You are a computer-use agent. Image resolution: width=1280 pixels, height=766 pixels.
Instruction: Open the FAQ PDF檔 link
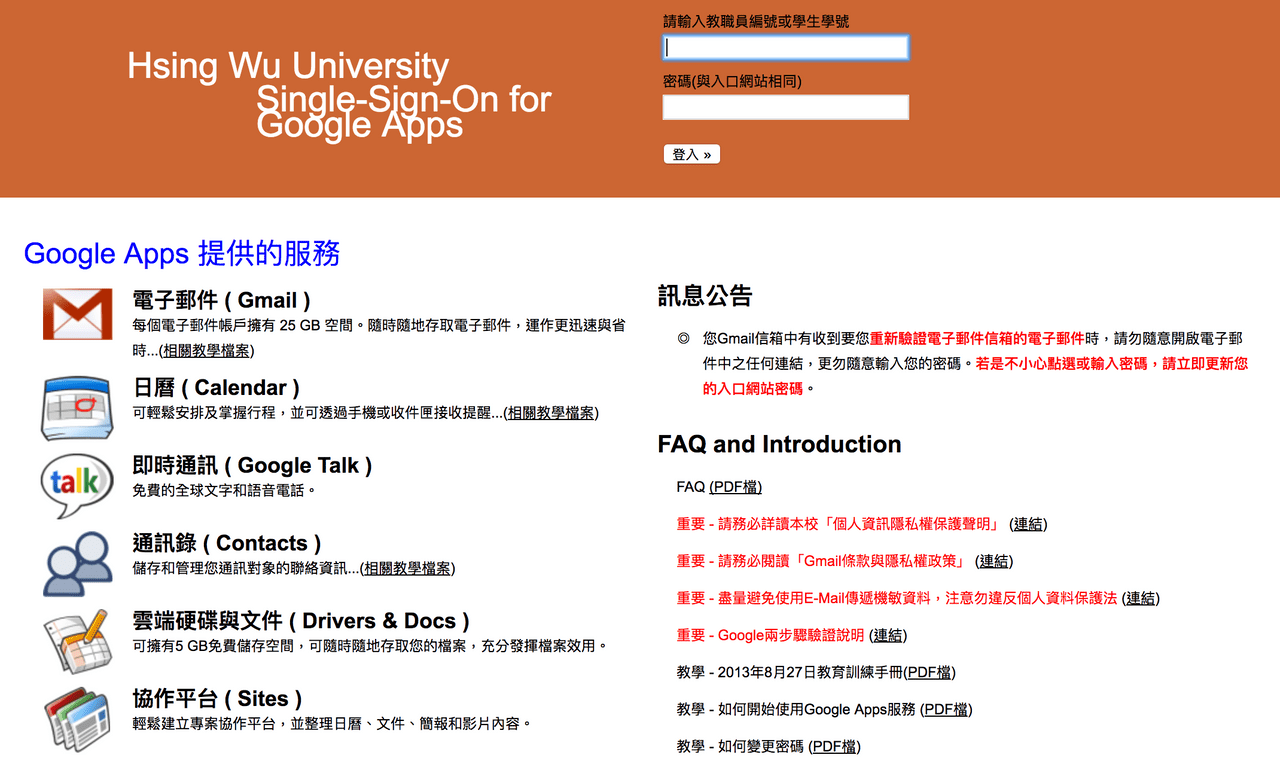tap(736, 487)
